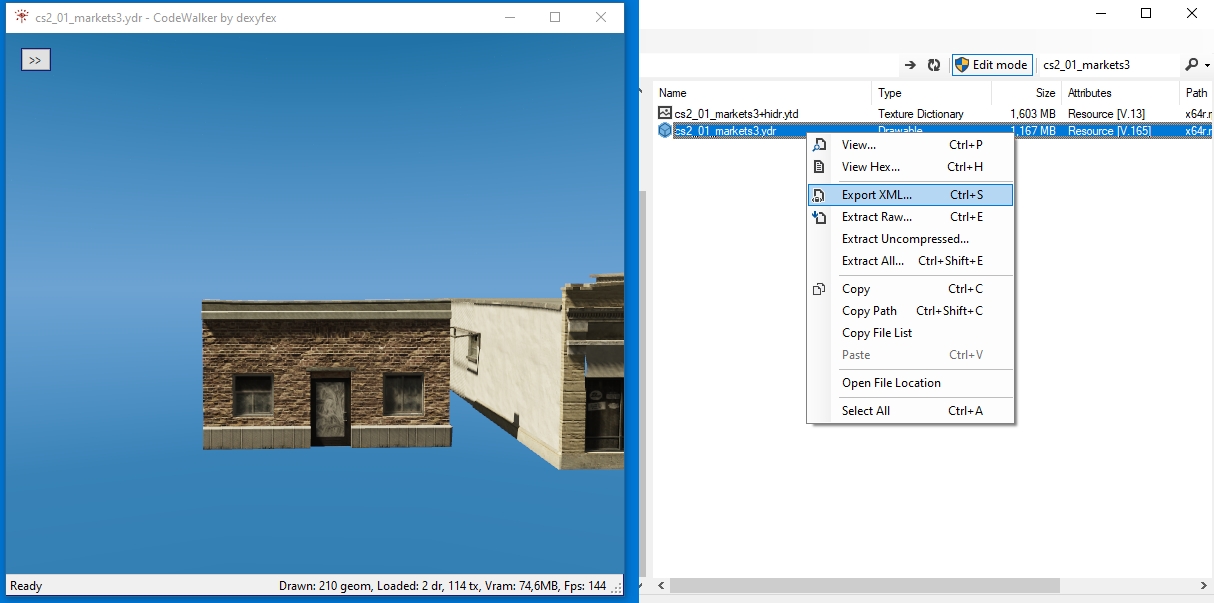The height and width of the screenshot is (603, 1214).
Task: Click the drawable cube file icon
Action: click(x=665, y=131)
